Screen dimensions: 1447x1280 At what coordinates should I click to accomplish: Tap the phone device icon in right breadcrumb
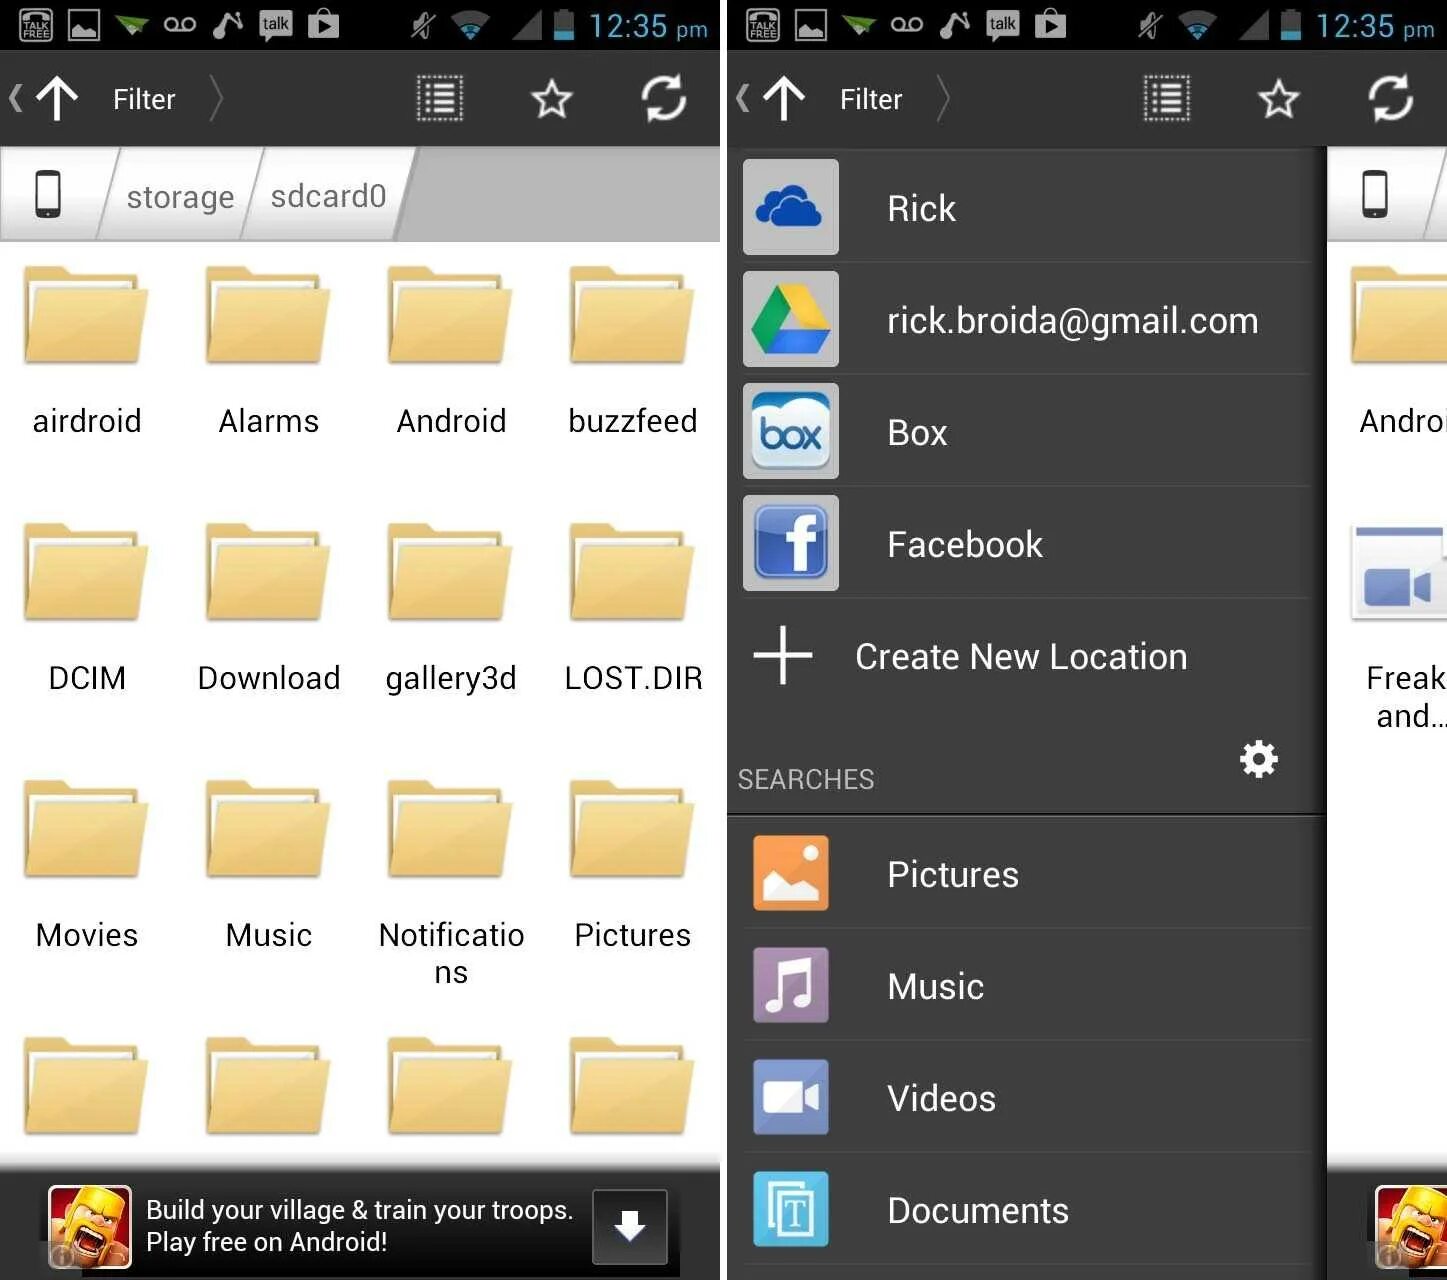coord(1375,194)
